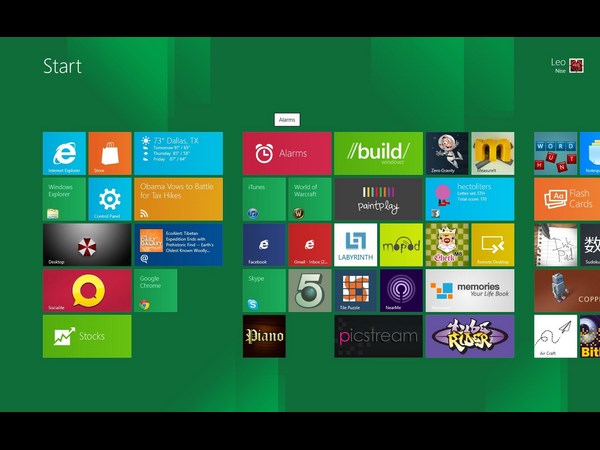Open the Stocks tile
This screenshot has width=600, height=450.
[x=87, y=336]
